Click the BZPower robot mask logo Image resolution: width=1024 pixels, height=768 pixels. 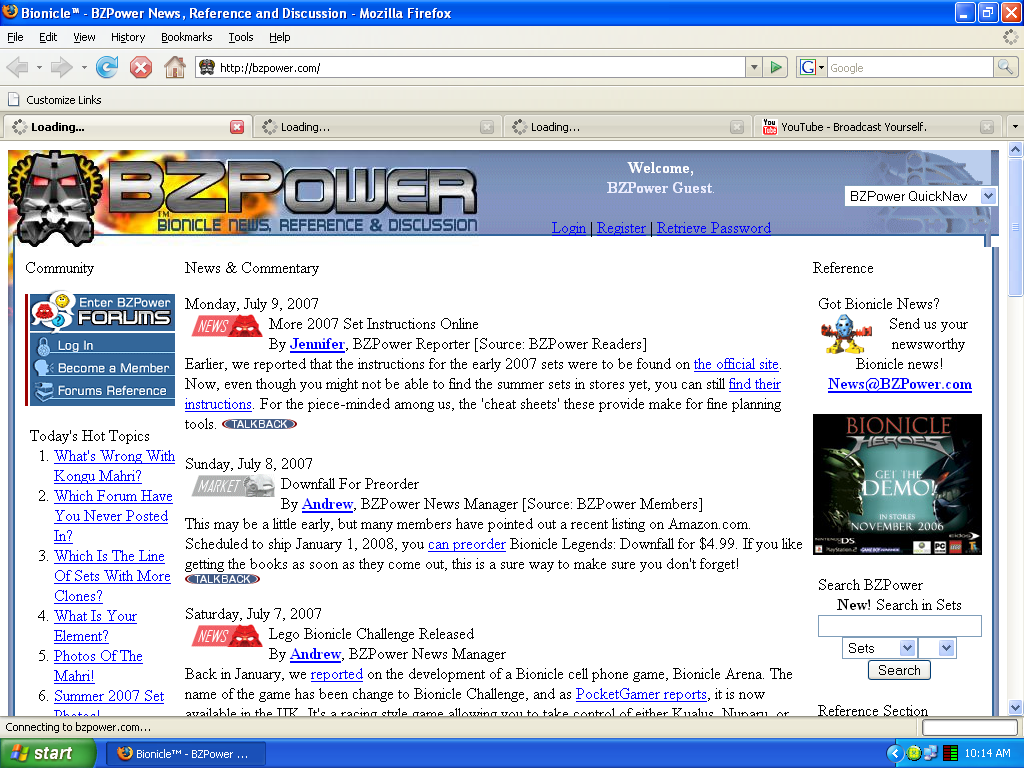point(55,198)
